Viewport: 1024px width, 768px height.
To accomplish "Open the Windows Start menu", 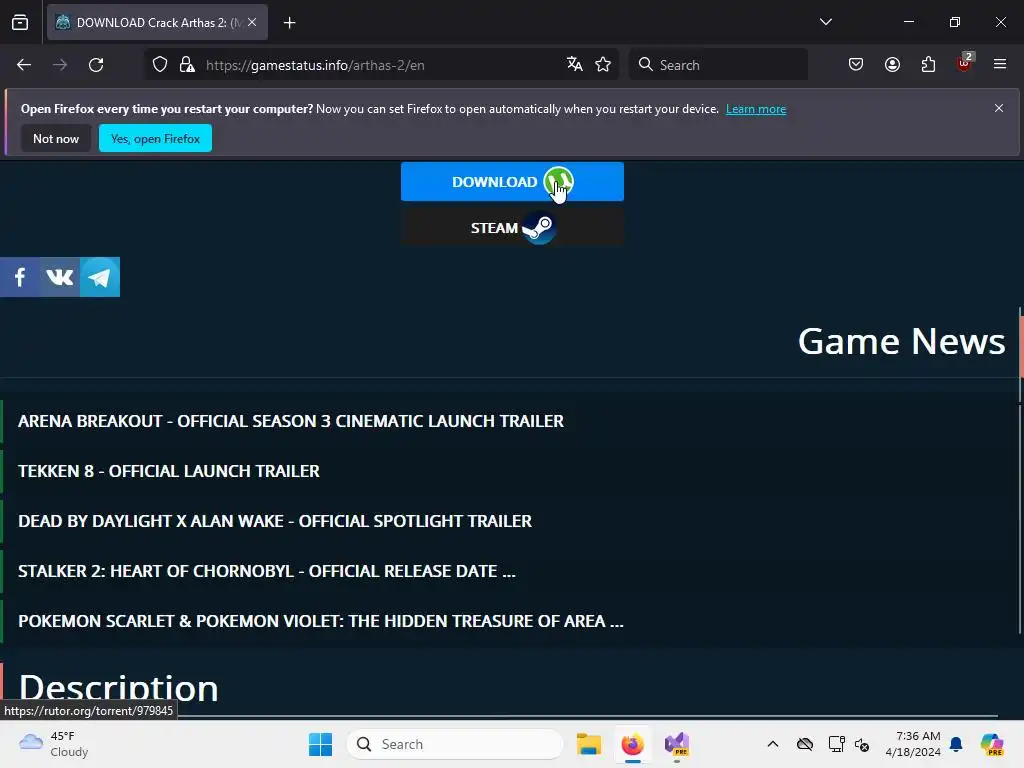I will click(x=320, y=744).
